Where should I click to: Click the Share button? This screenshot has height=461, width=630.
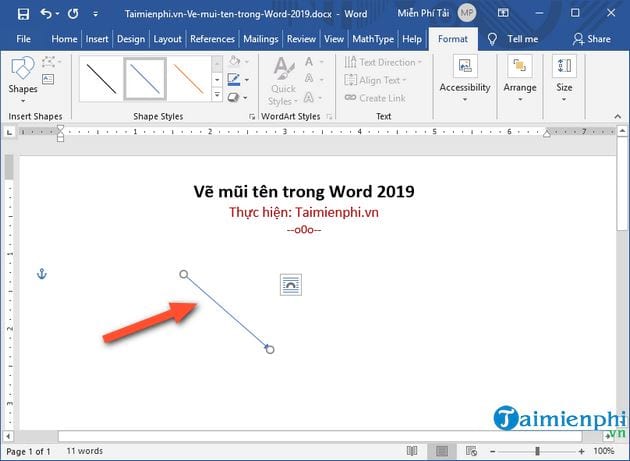pyautogui.click(x=592, y=39)
